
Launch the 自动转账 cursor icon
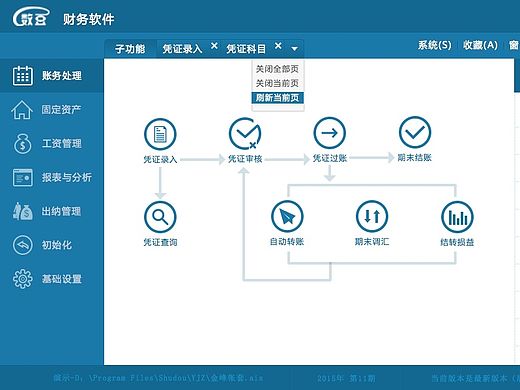(x=287, y=216)
